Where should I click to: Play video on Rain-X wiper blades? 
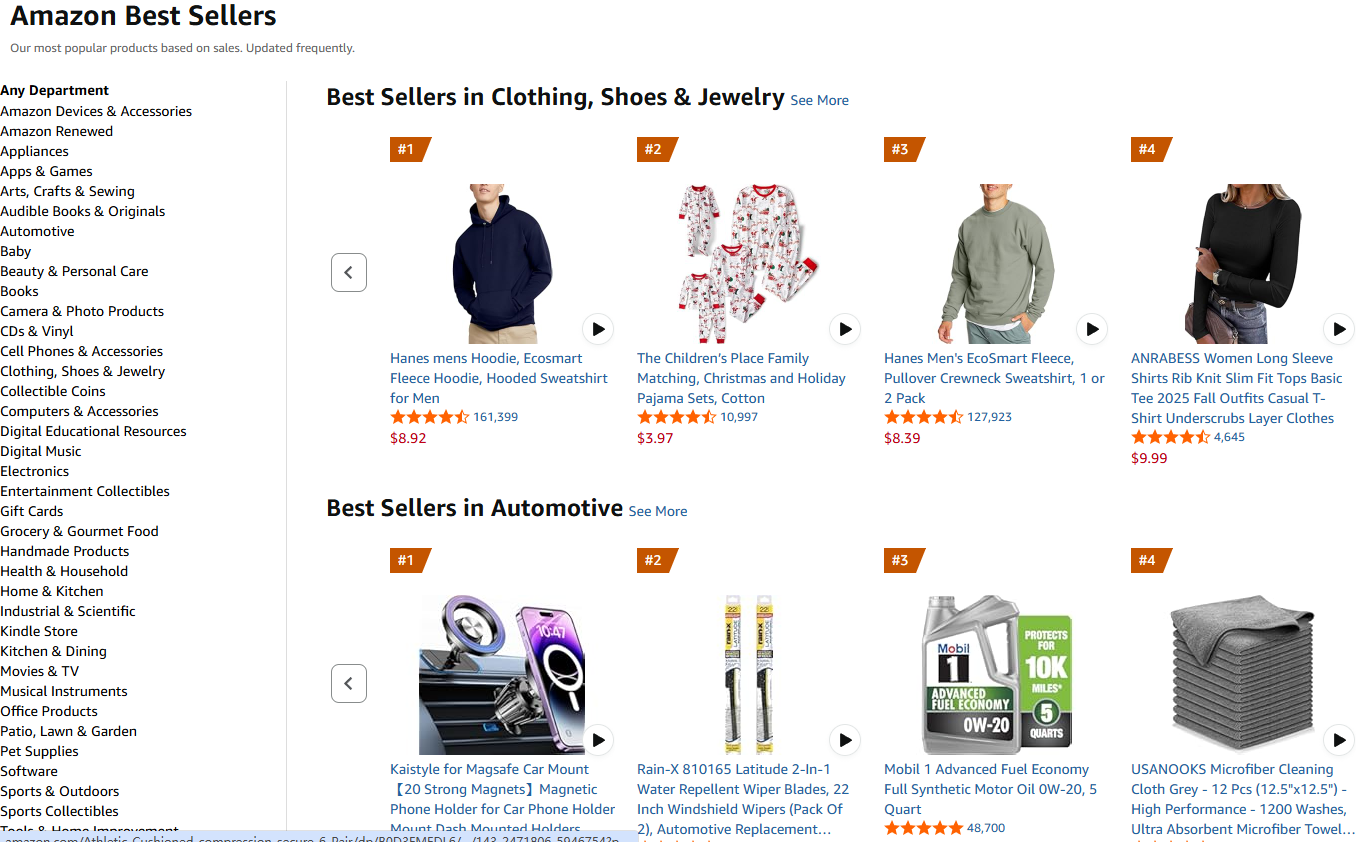pos(845,740)
